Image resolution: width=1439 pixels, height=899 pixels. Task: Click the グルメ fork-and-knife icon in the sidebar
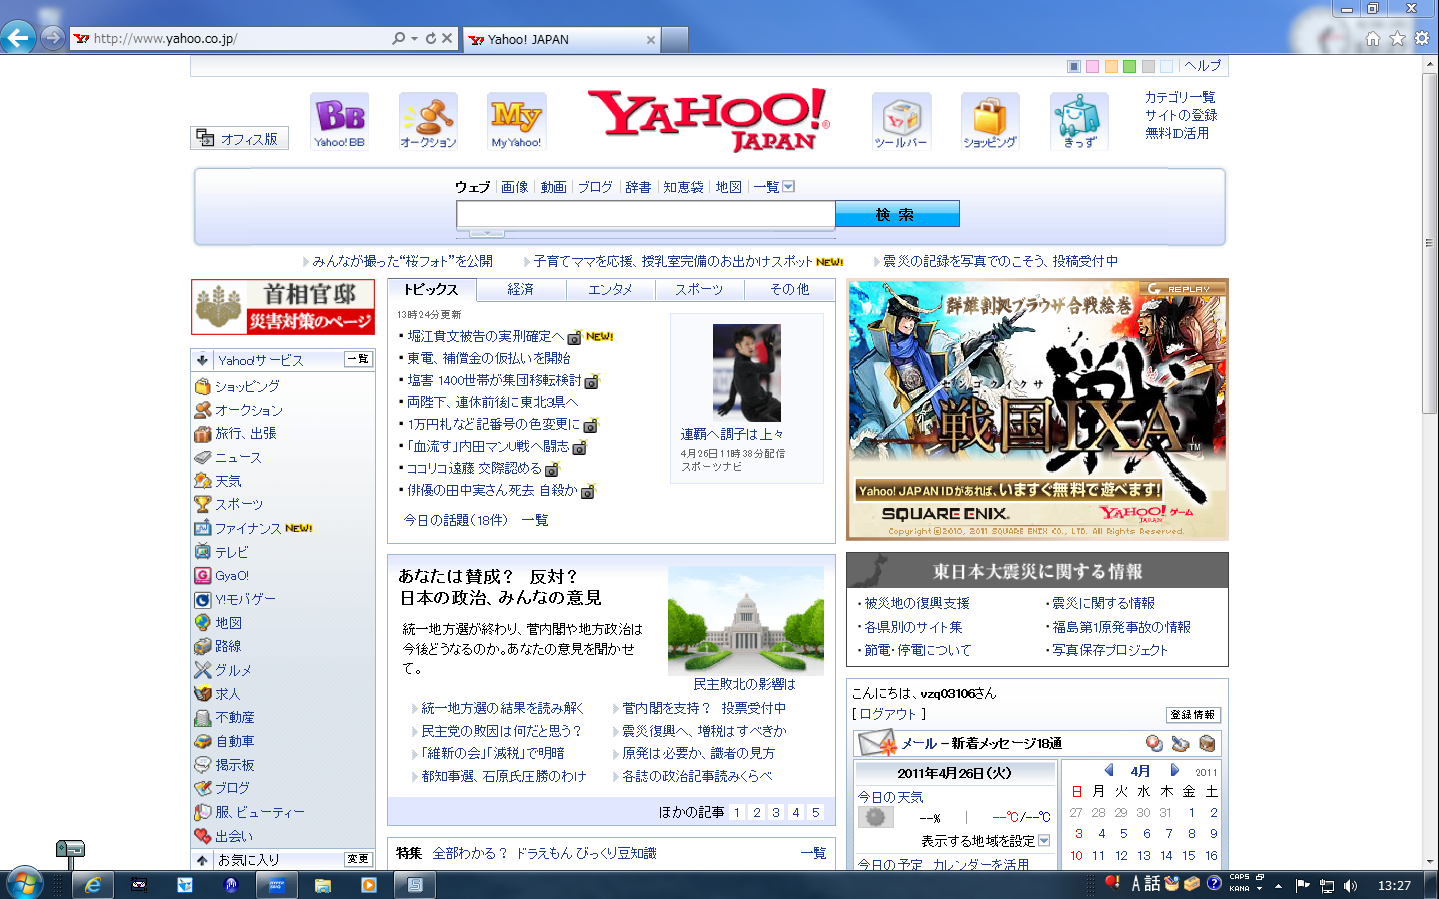click(202, 670)
